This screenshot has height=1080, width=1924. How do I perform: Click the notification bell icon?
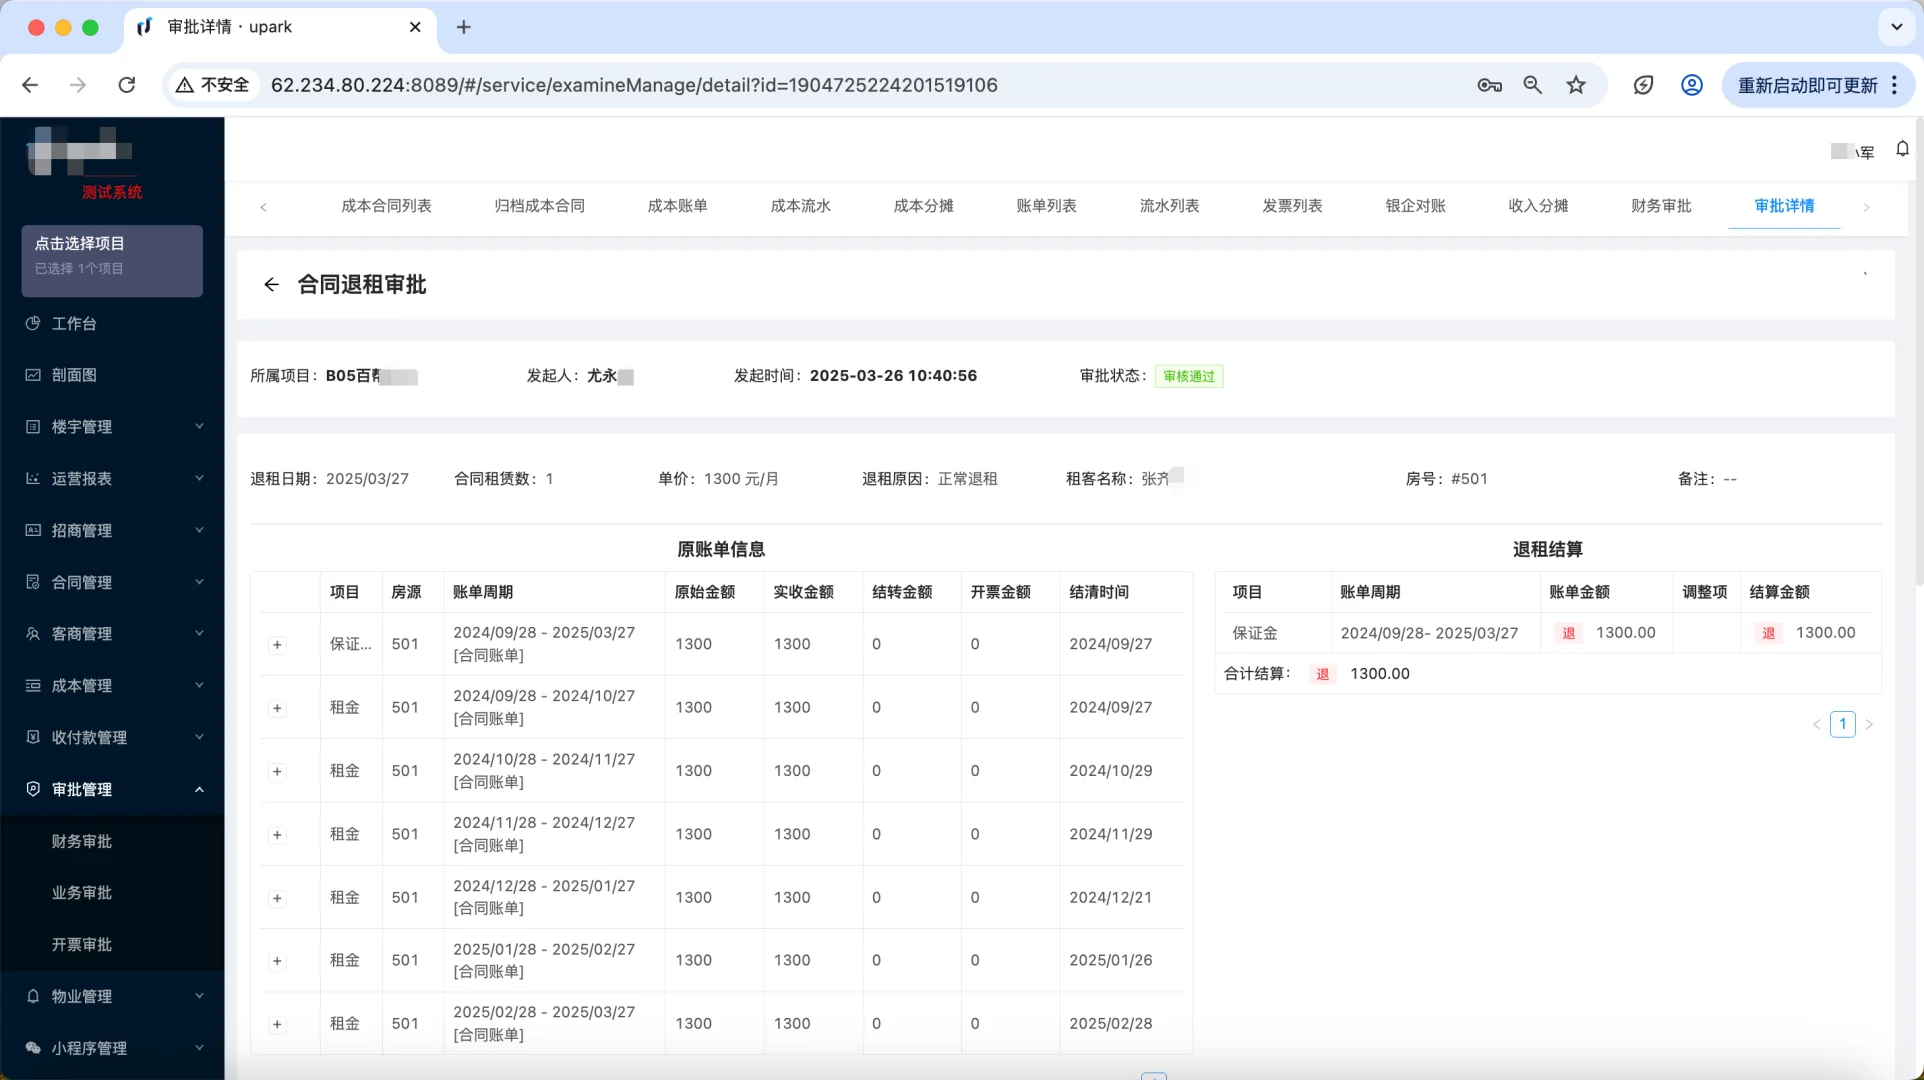pos(1902,149)
